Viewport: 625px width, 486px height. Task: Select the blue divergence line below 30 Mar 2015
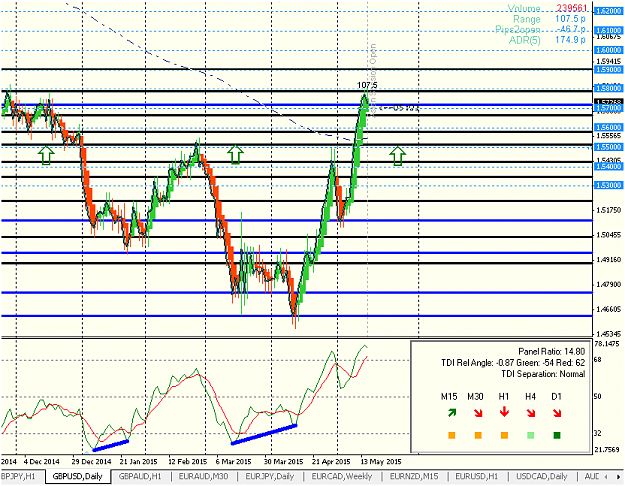264,434
